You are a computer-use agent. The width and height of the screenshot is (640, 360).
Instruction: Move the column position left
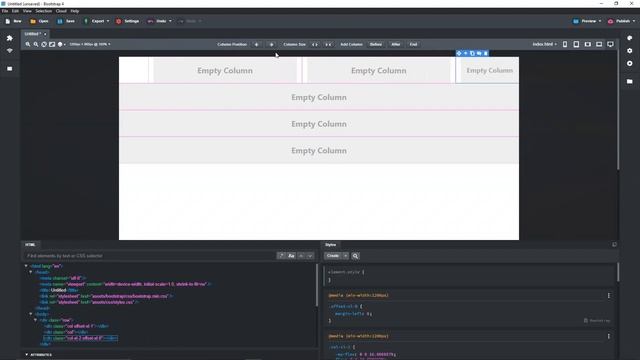(x=256, y=44)
